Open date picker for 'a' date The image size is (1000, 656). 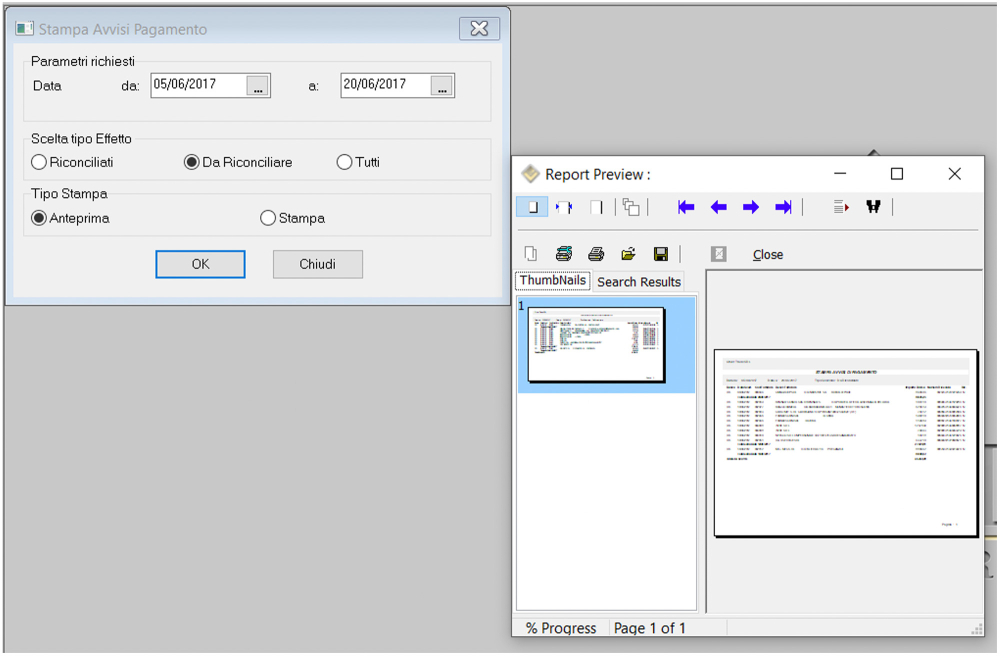[x=442, y=87]
